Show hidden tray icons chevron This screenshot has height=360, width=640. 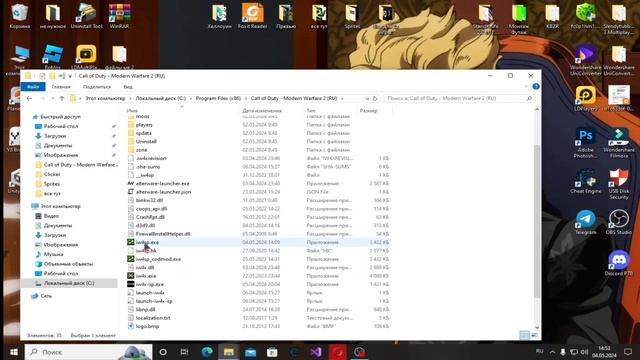pyautogui.click(x=552, y=352)
